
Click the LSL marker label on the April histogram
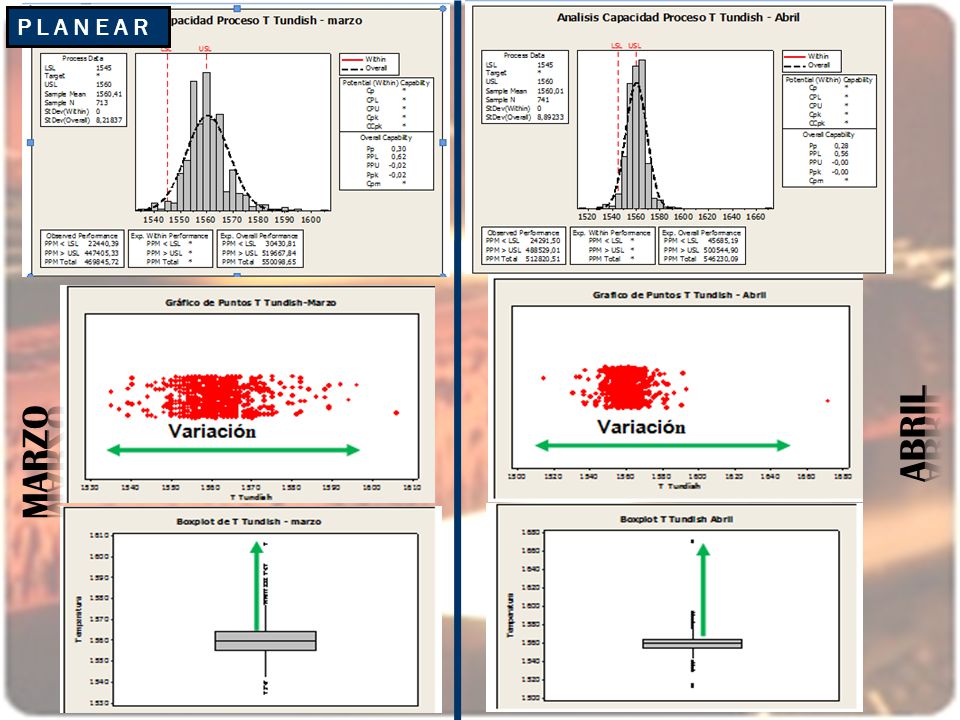point(617,45)
